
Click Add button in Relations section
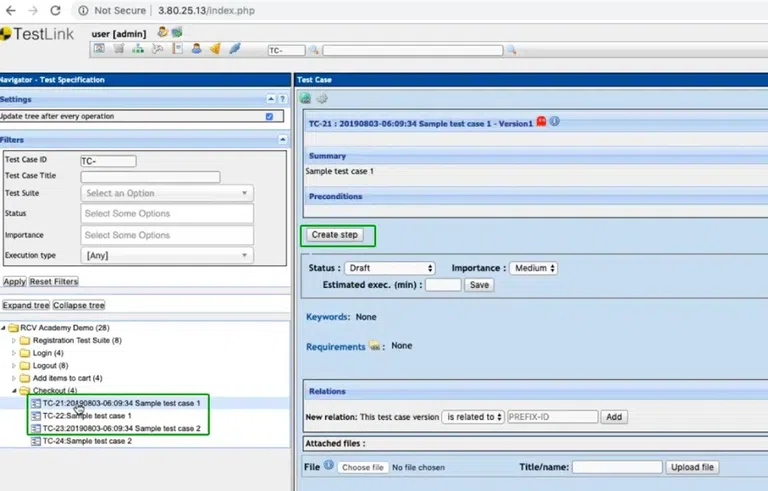pos(614,417)
